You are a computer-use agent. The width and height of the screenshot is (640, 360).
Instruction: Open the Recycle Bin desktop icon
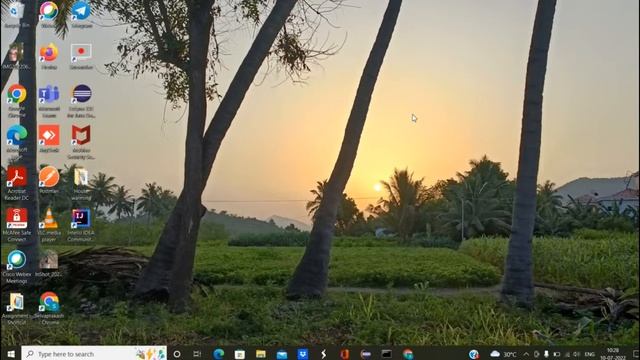coord(16,15)
